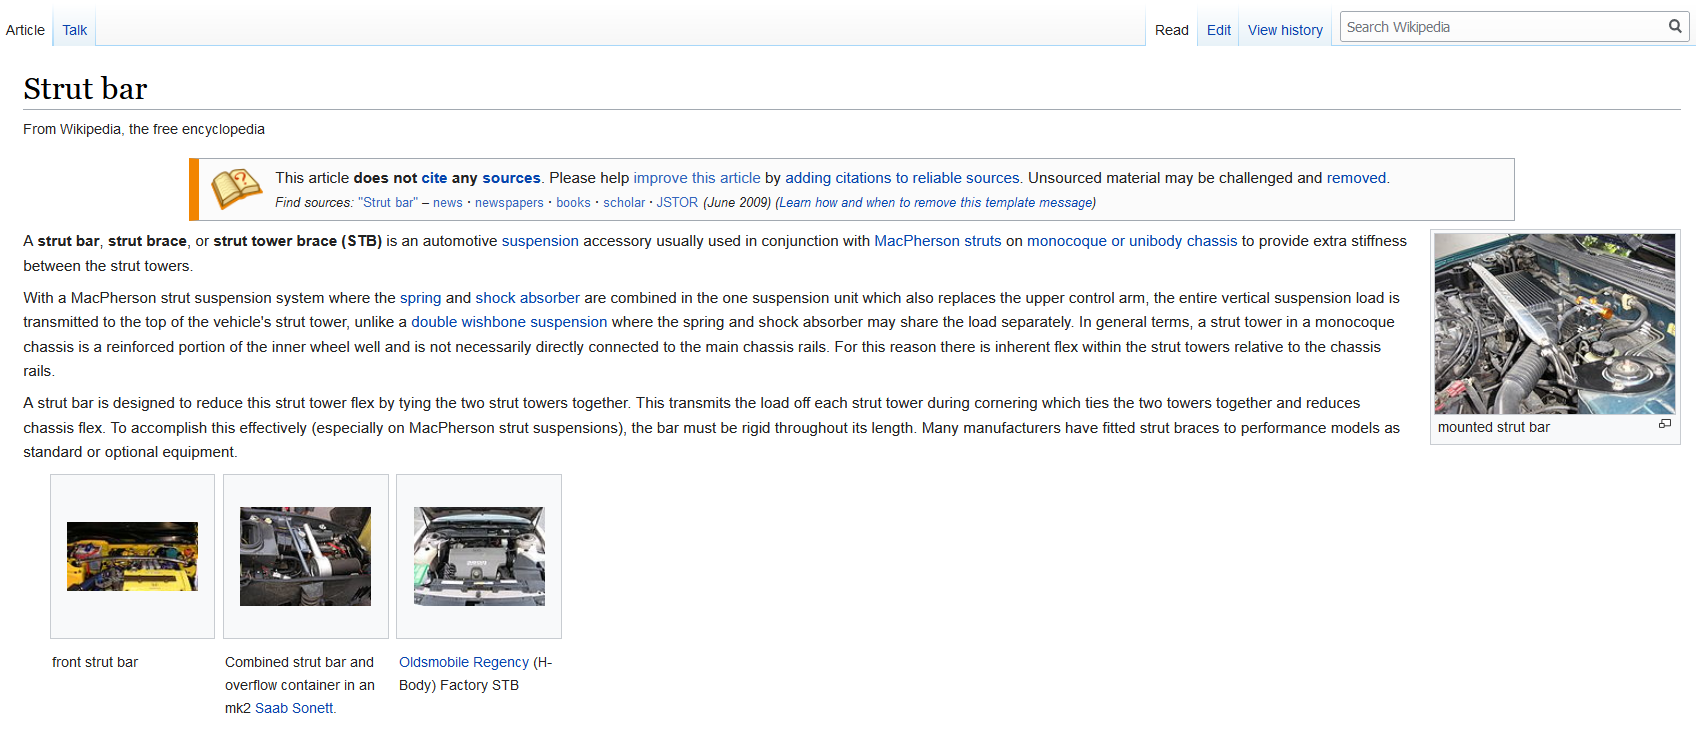Screen dimensions: 1696x754
Task: Click the search magnifier icon
Action: pos(1674,27)
